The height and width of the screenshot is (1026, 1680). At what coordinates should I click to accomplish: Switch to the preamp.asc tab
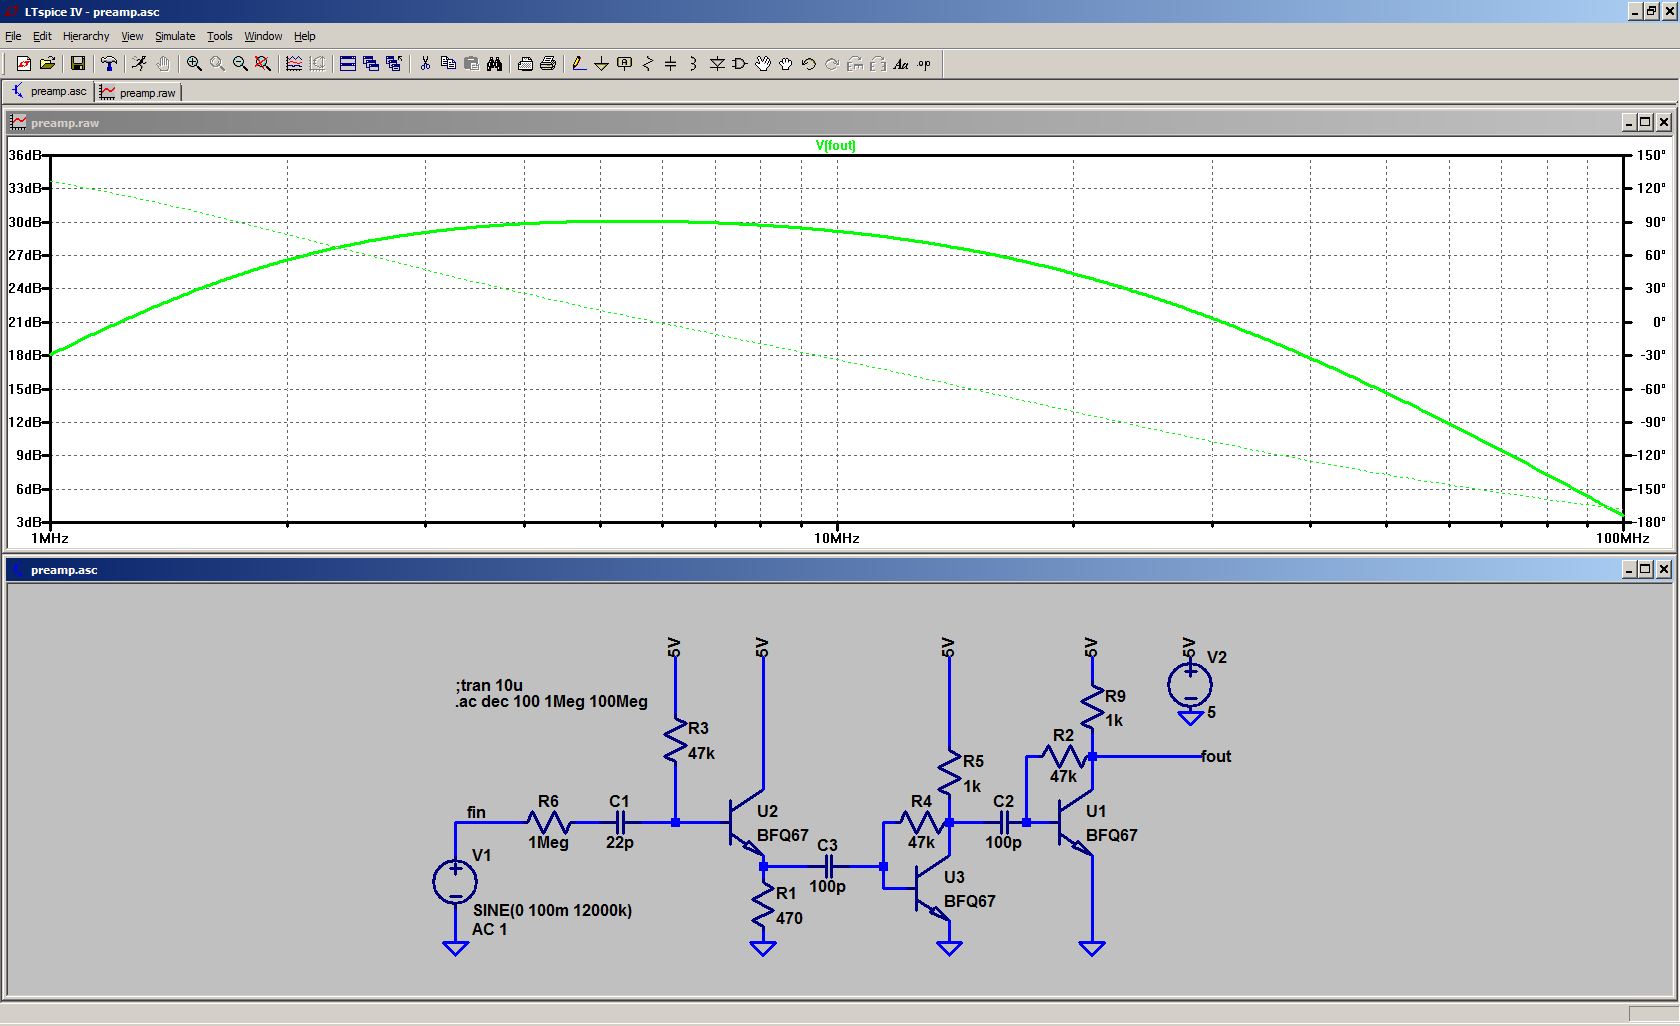tap(48, 91)
